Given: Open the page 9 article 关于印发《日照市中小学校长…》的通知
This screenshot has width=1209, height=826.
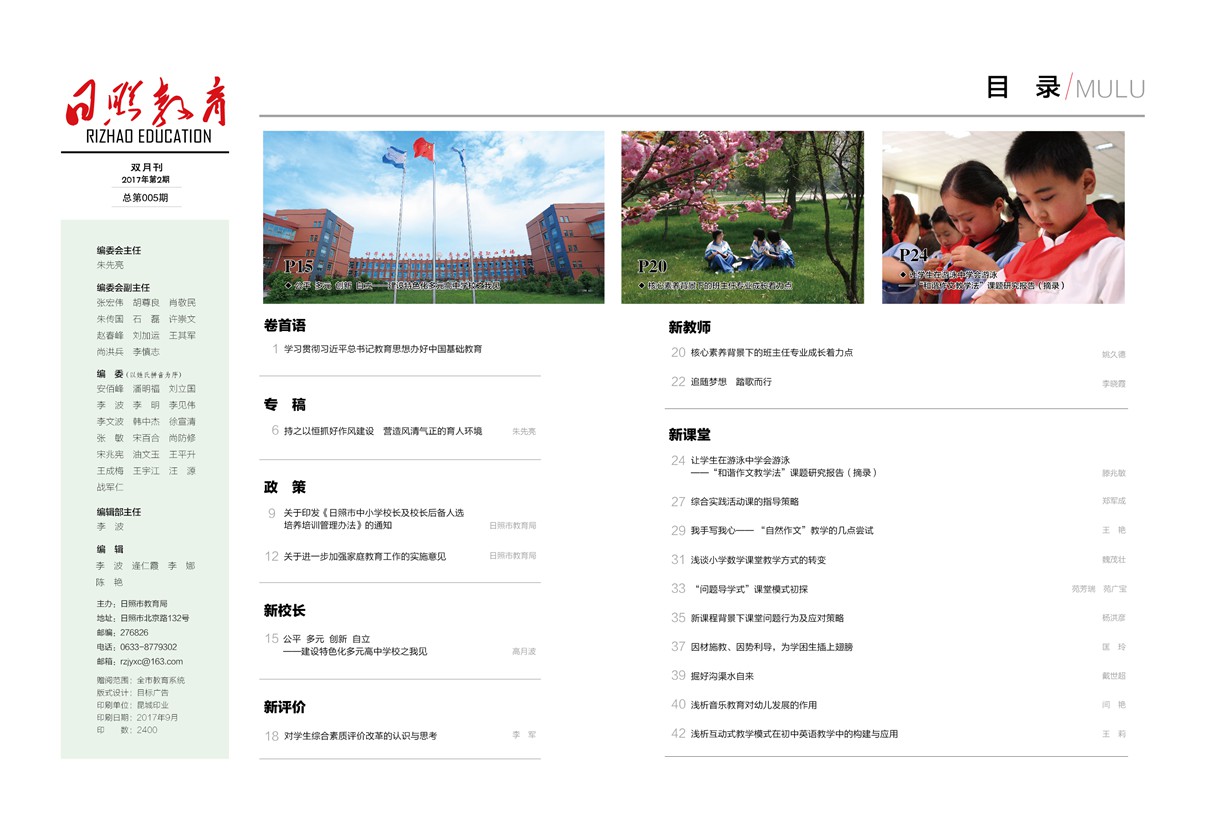Looking at the screenshot, I should (x=374, y=519).
